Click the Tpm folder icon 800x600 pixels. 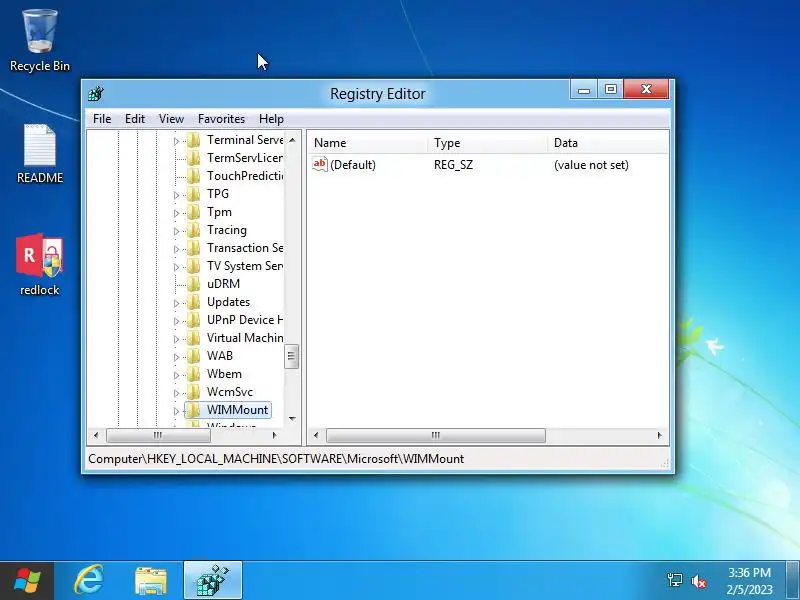point(193,212)
